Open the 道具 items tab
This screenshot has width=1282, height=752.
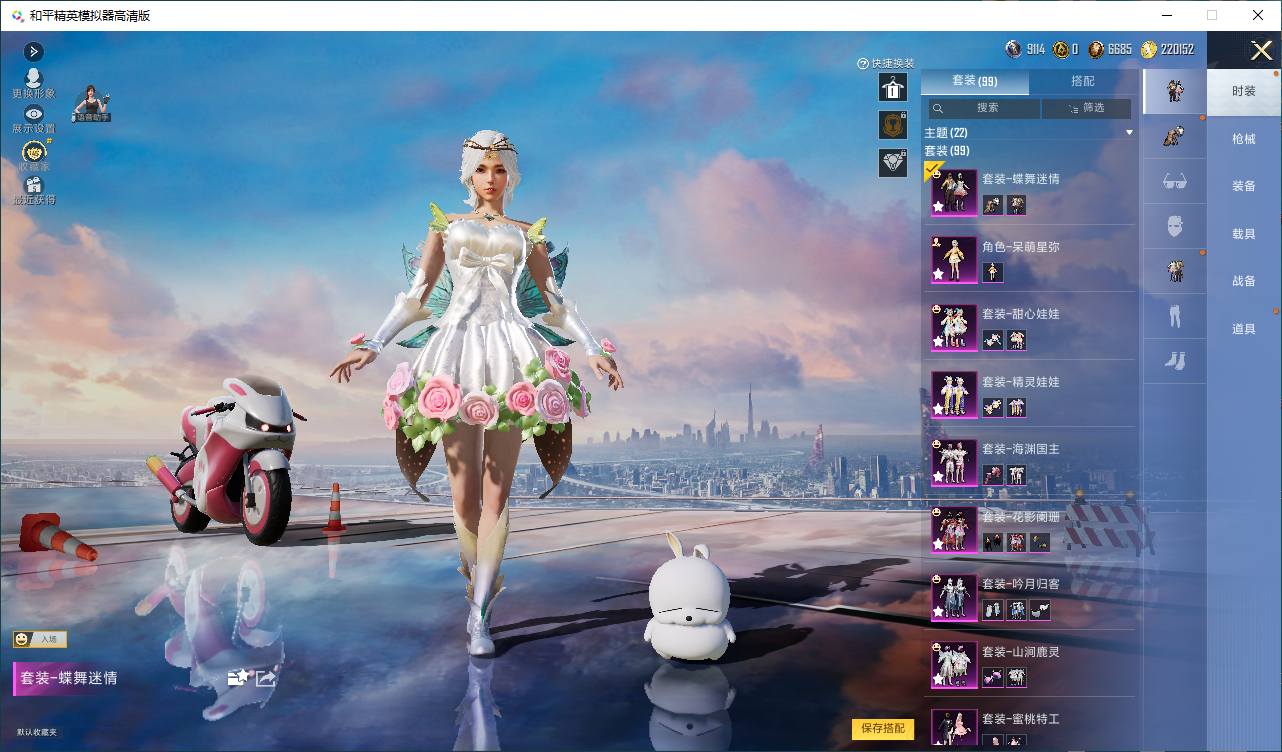click(1244, 328)
